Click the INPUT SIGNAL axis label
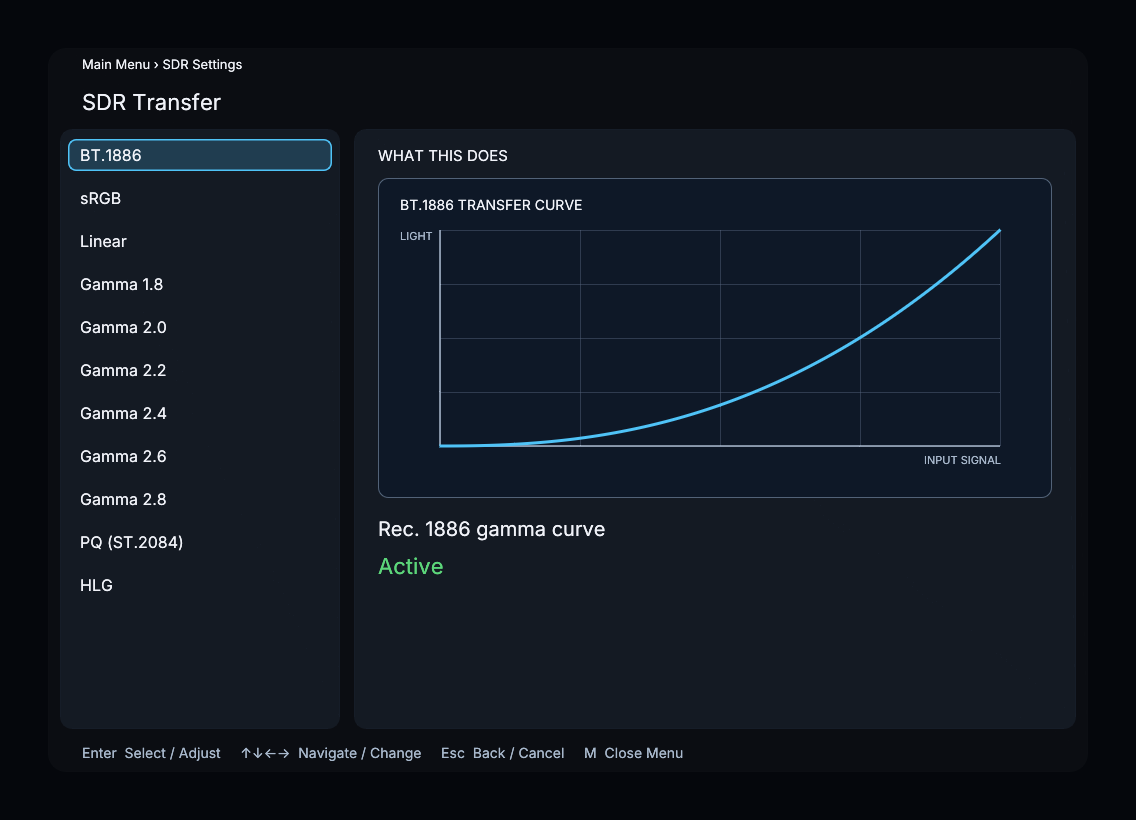The width and height of the screenshot is (1136, 820). coord(962,460)
